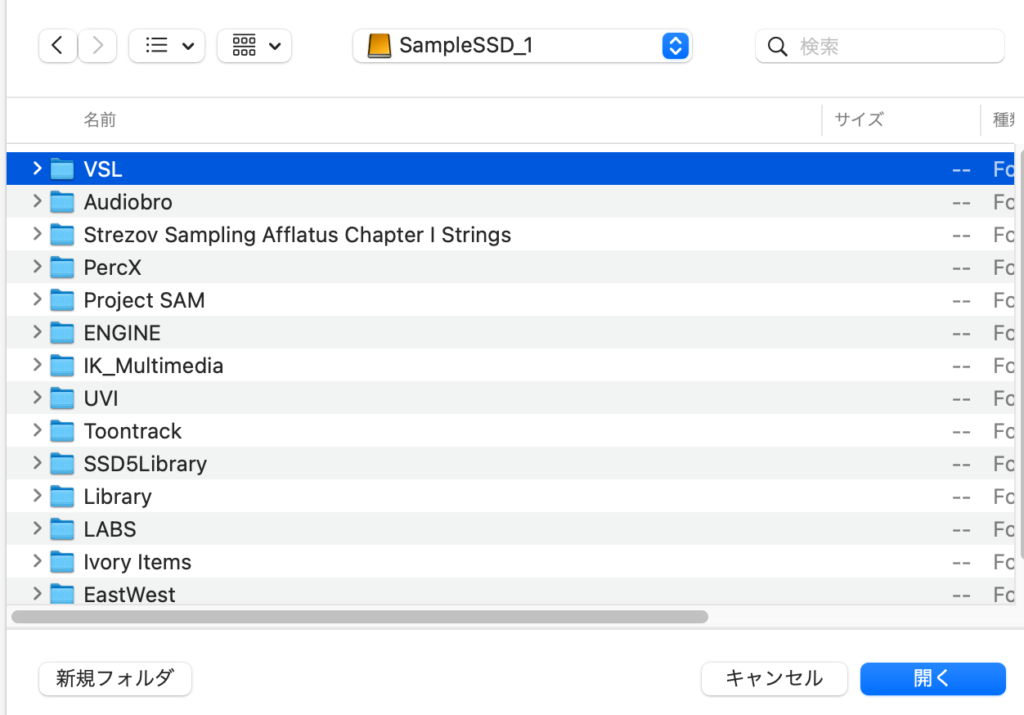Click the VSL folder name
Image resolution: width=1024 pixels, height=715 pixels.
pyautogui.click(x=103, y=169)
